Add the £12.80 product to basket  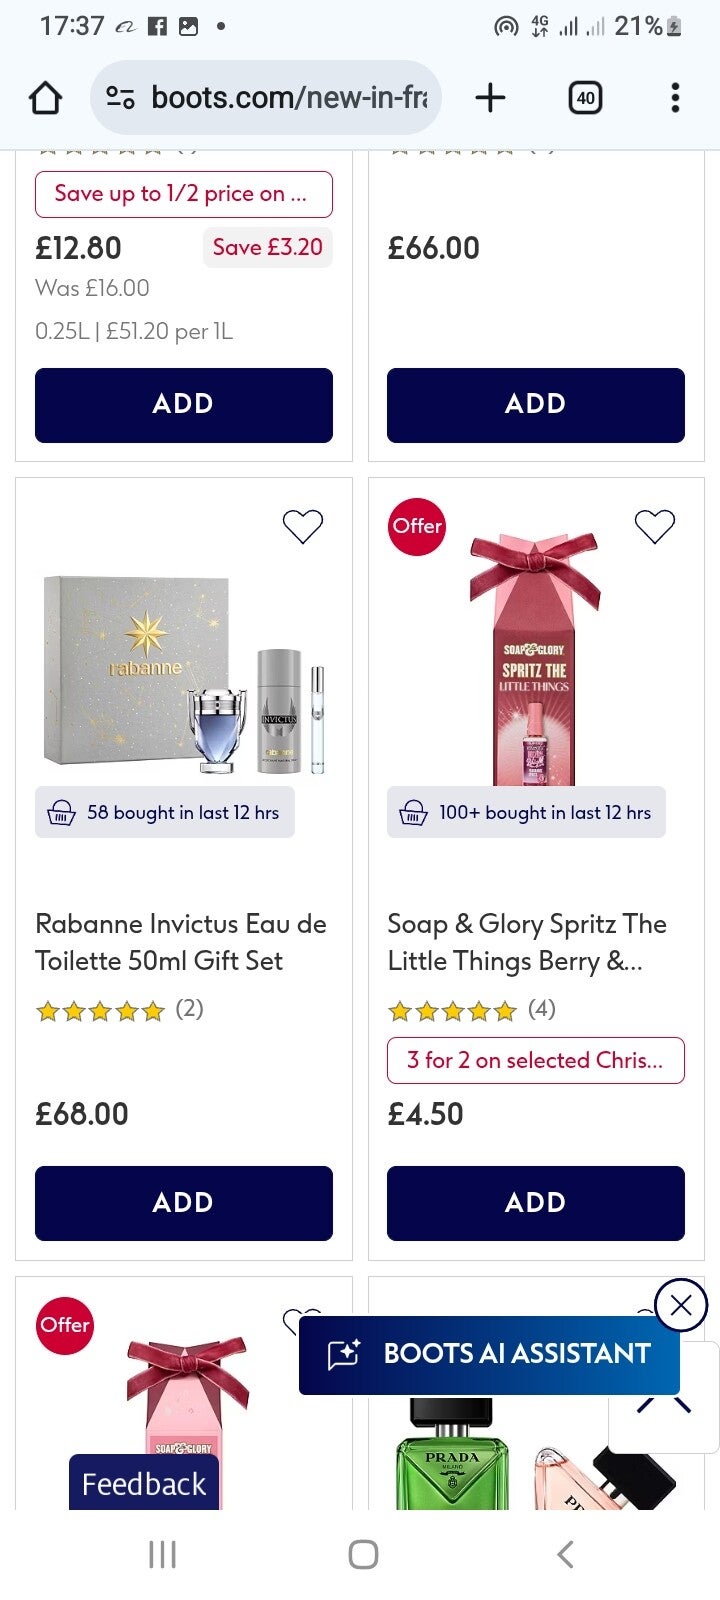point(183,404)
